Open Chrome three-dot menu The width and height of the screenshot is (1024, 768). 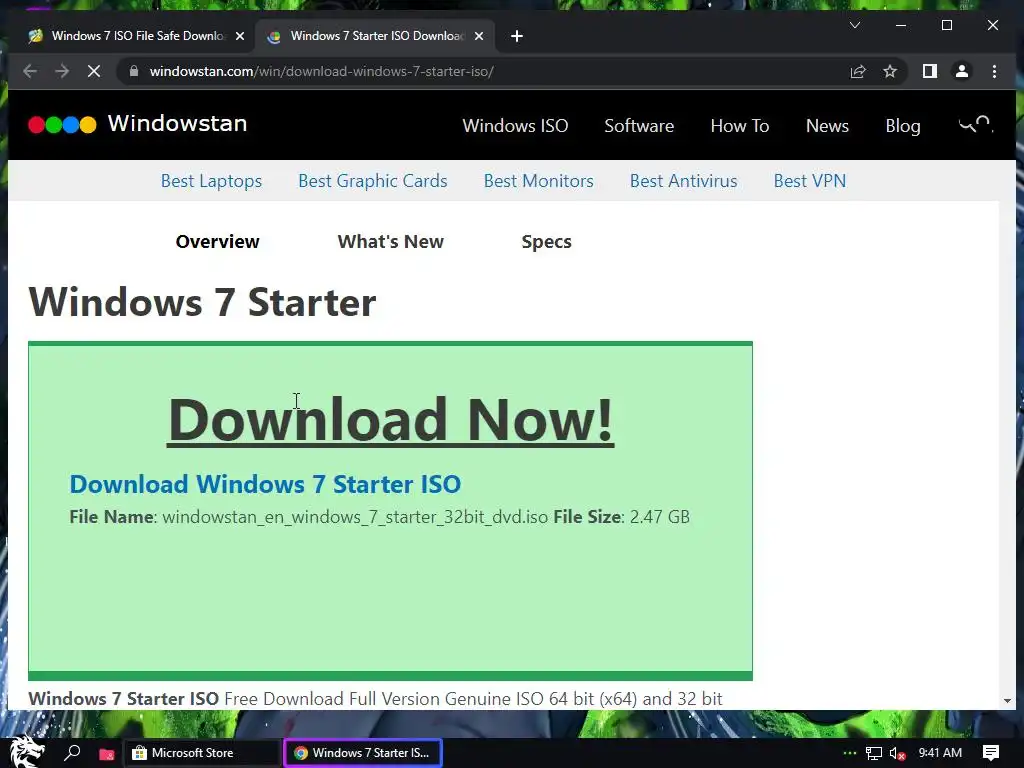coord(994,71)
